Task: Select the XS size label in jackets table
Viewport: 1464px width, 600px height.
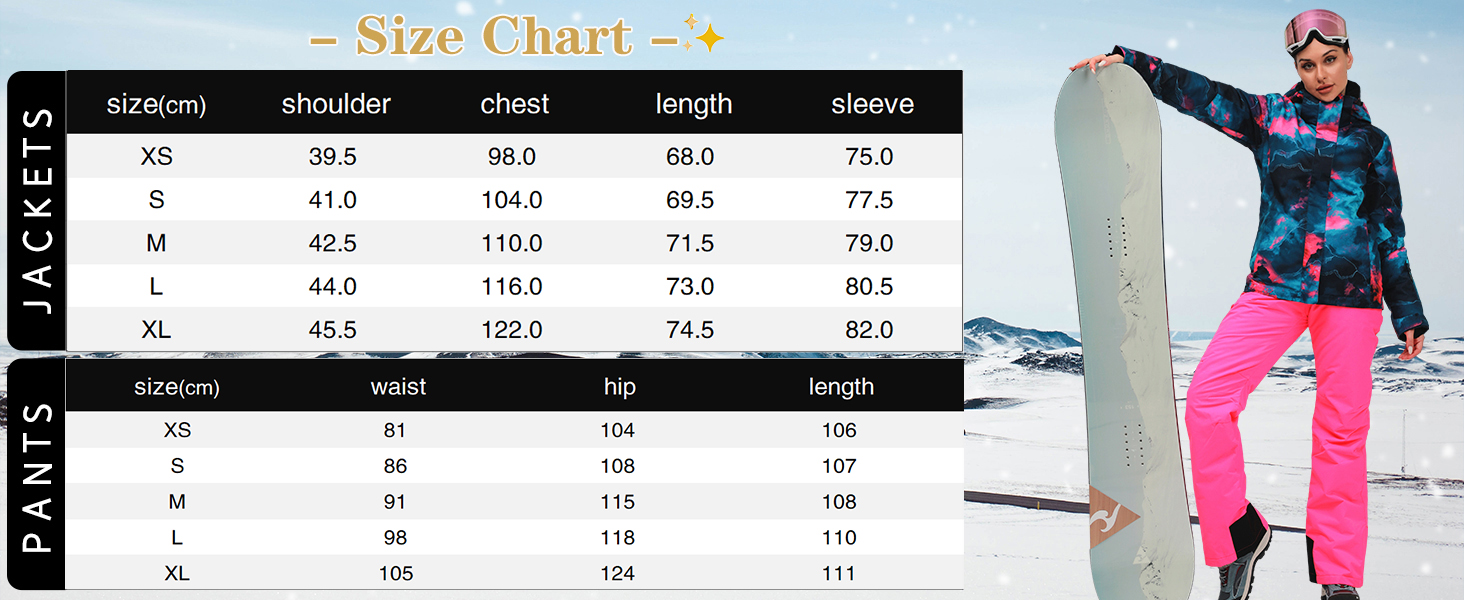Action: [x=157, y=157]
